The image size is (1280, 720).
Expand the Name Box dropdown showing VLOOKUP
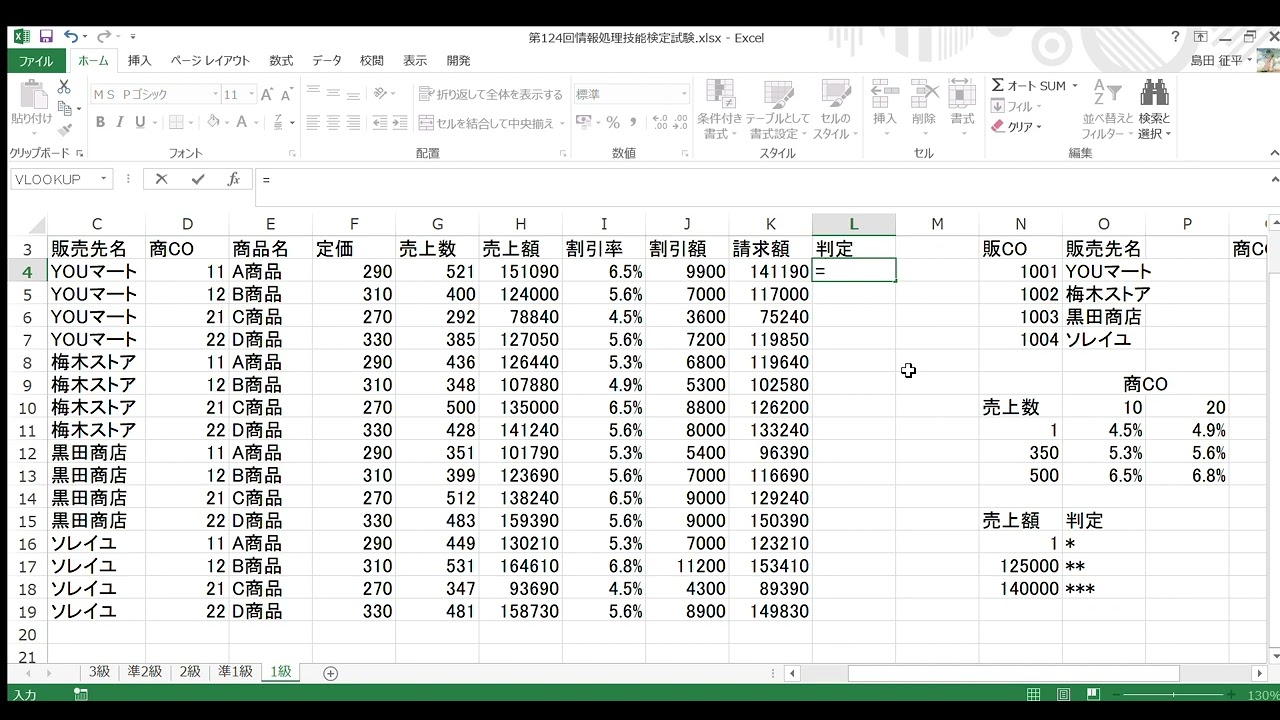point(103,180)
